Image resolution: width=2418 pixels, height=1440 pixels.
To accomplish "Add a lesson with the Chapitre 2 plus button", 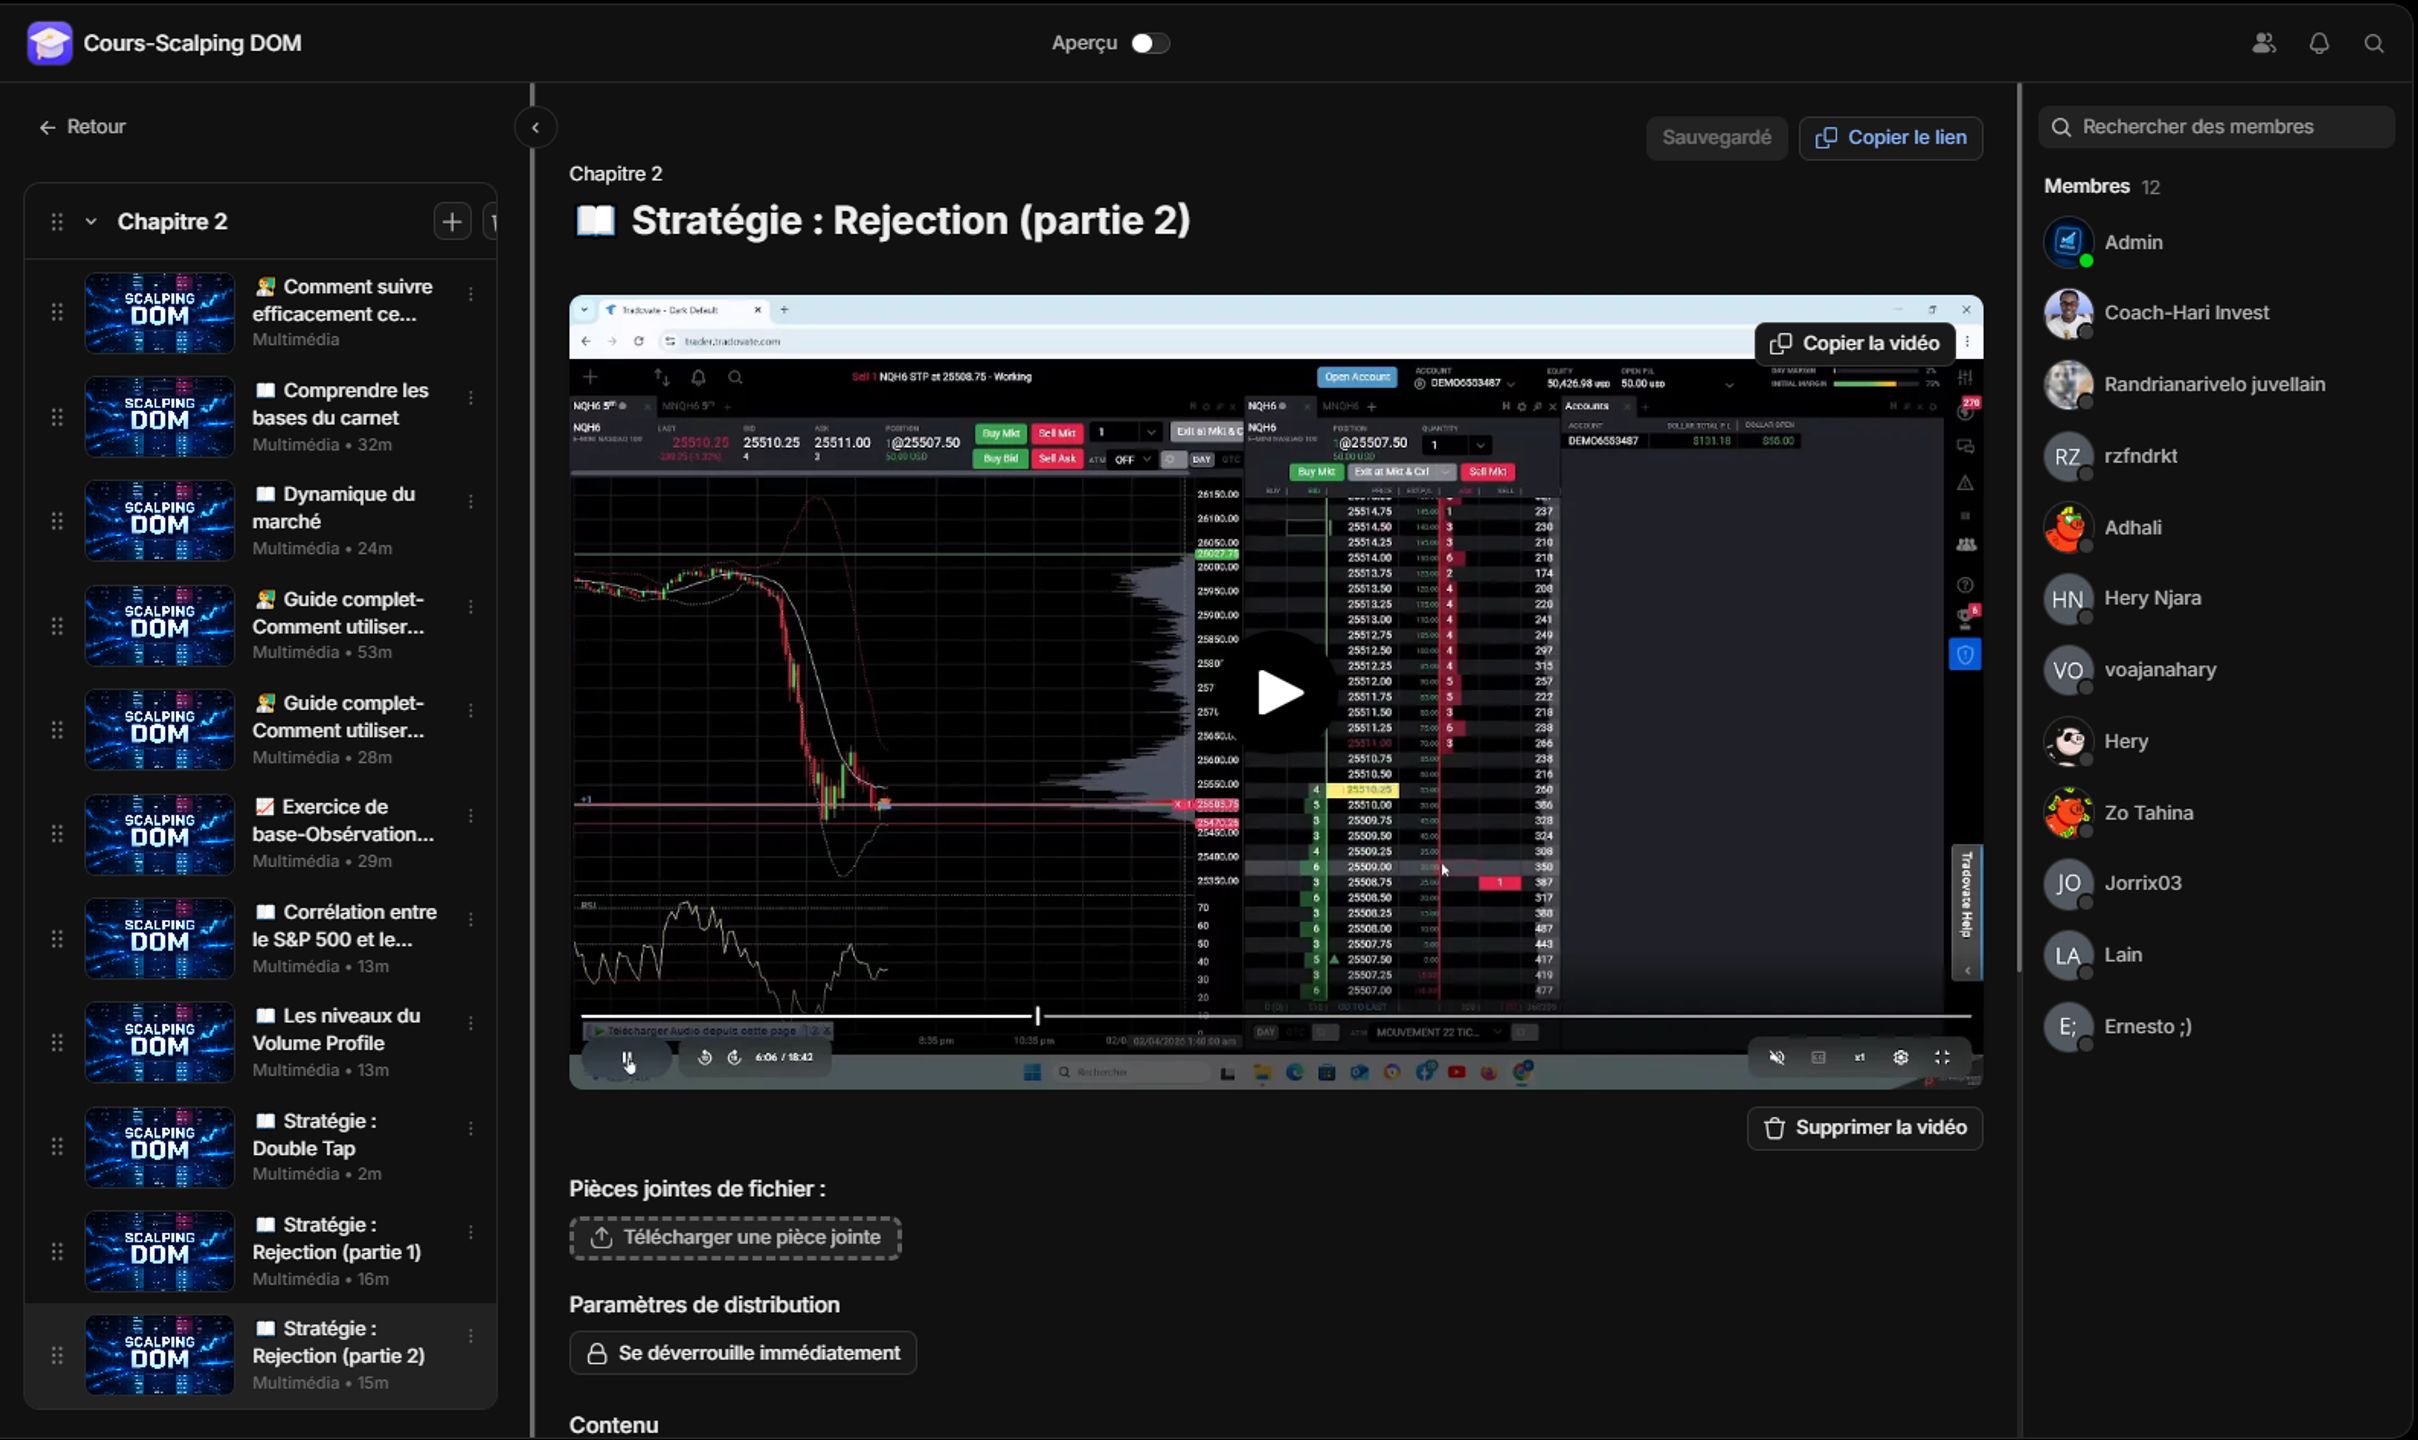I will click(x=452, y=221).
